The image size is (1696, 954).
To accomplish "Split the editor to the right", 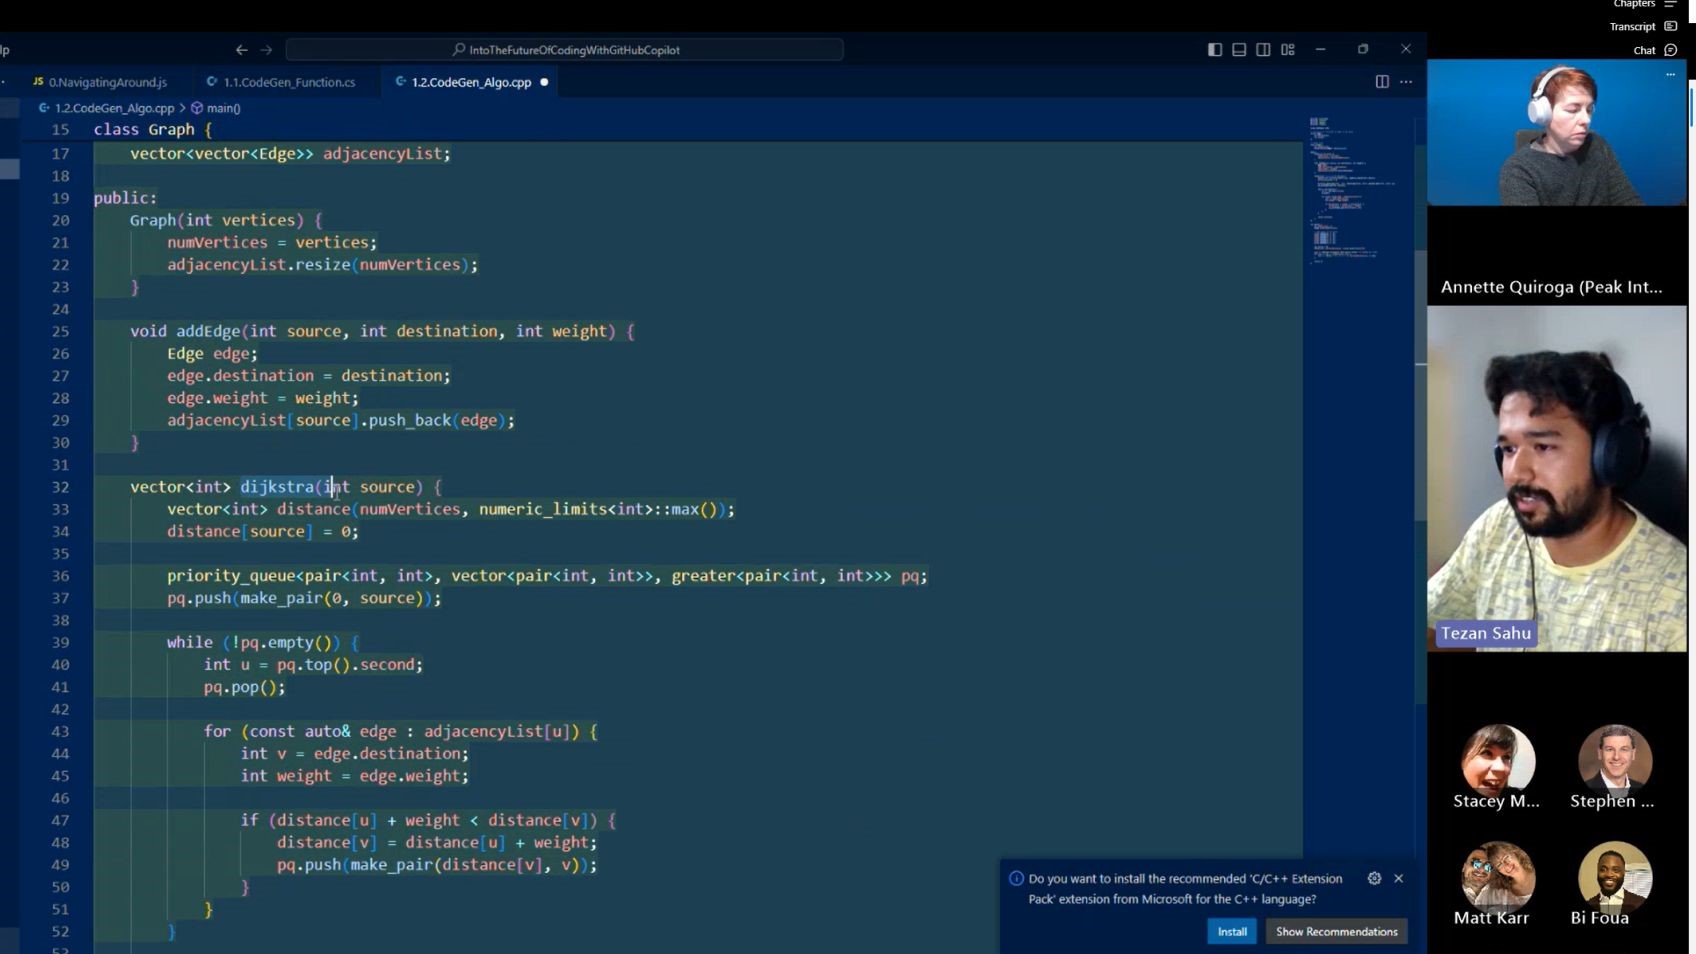I will (1382, 82).
